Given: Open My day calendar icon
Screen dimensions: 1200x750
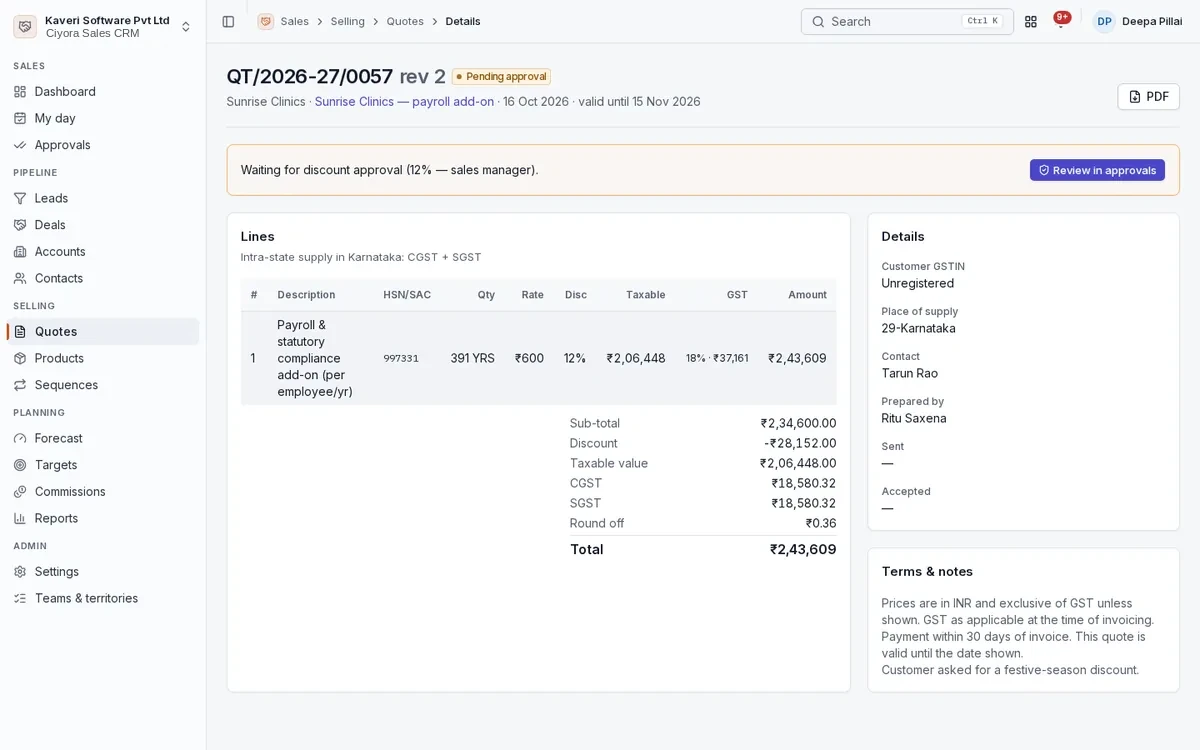Looking at the screenshot, I should (20, 118).
